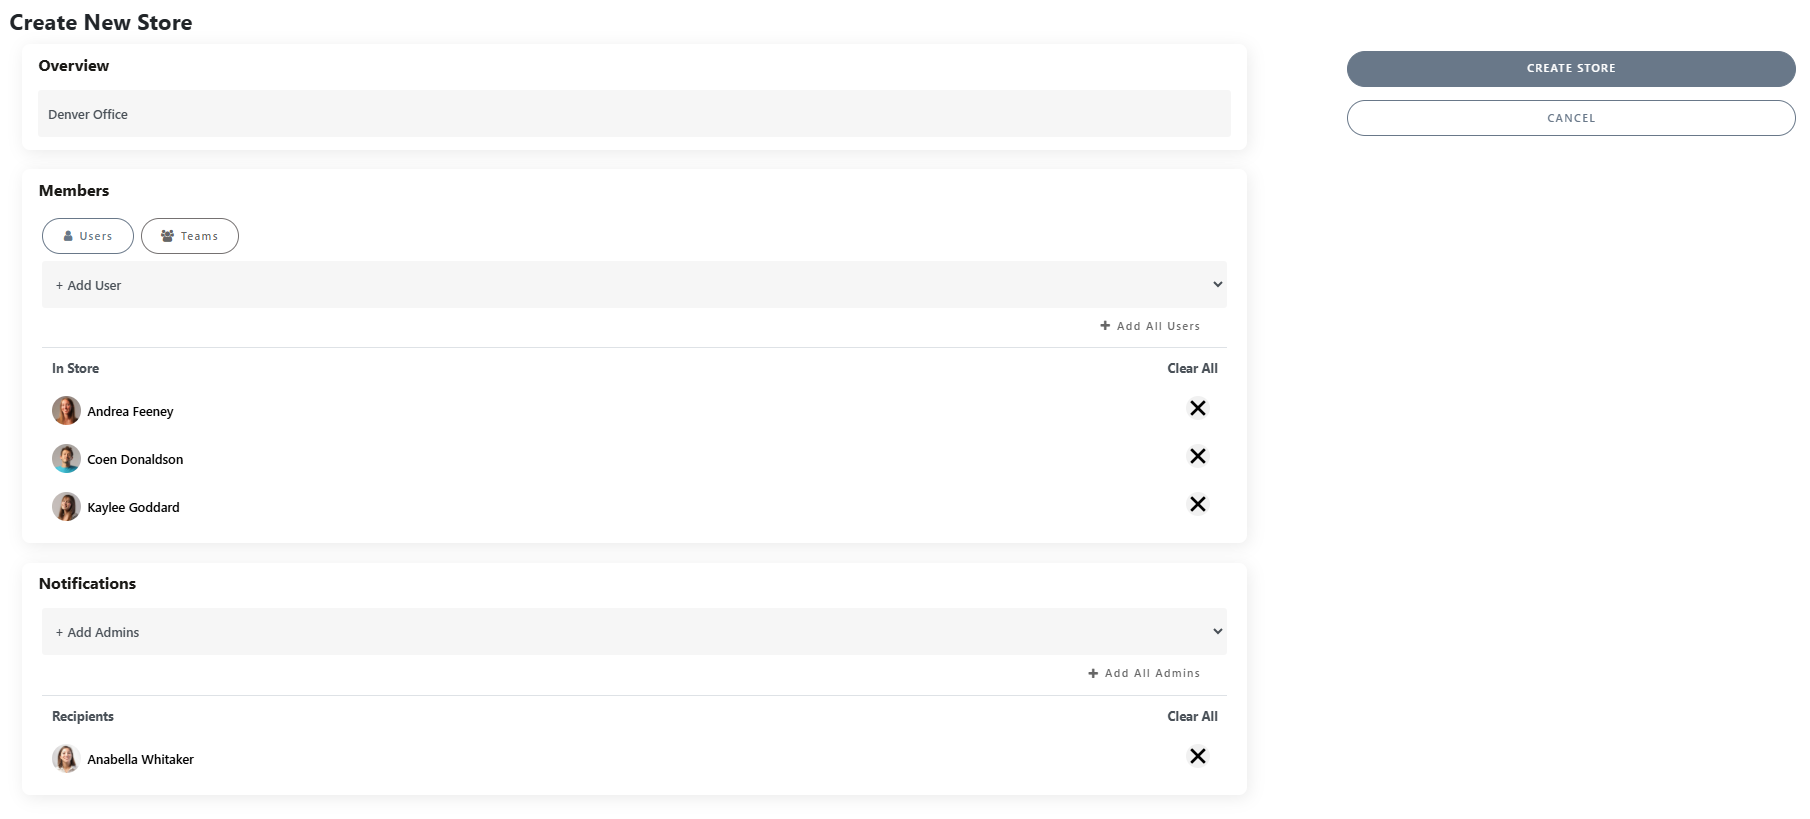Clear all notification recipients

coord(1192,716)
